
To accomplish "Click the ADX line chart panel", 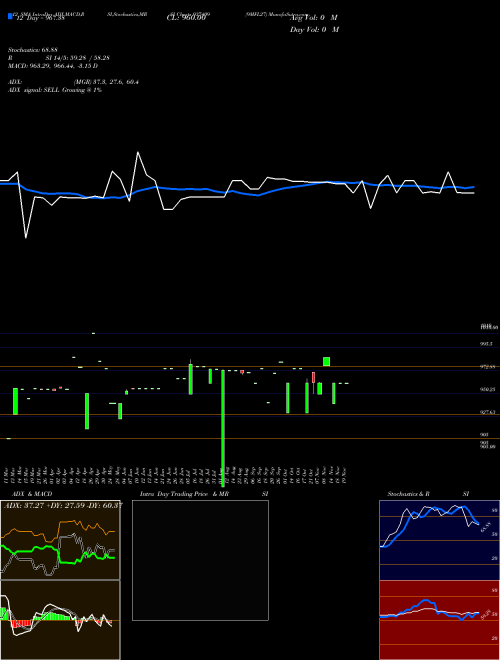I will click(60, 540).
